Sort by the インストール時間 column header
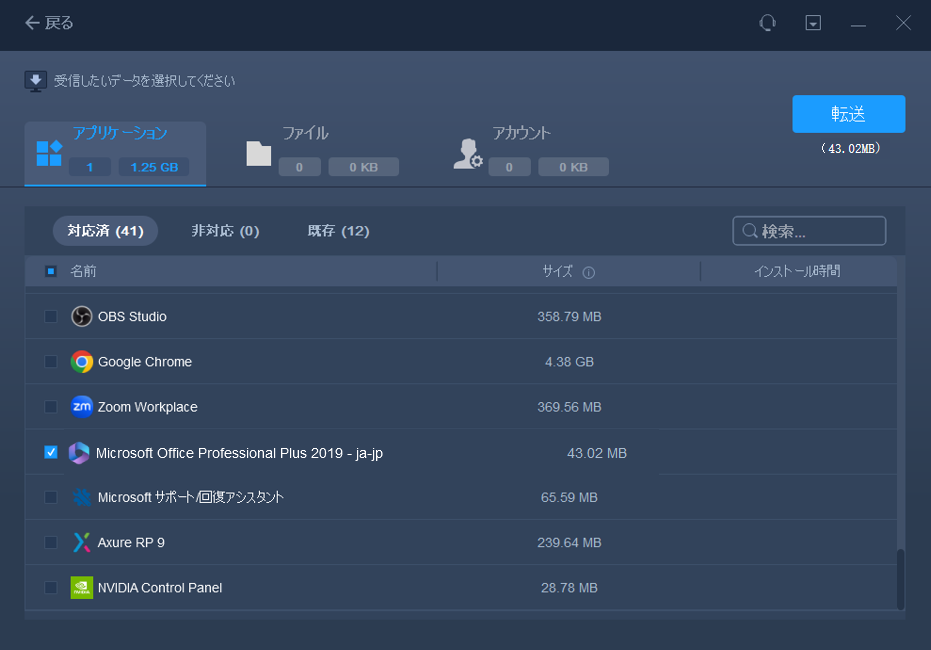 [797, 271]
